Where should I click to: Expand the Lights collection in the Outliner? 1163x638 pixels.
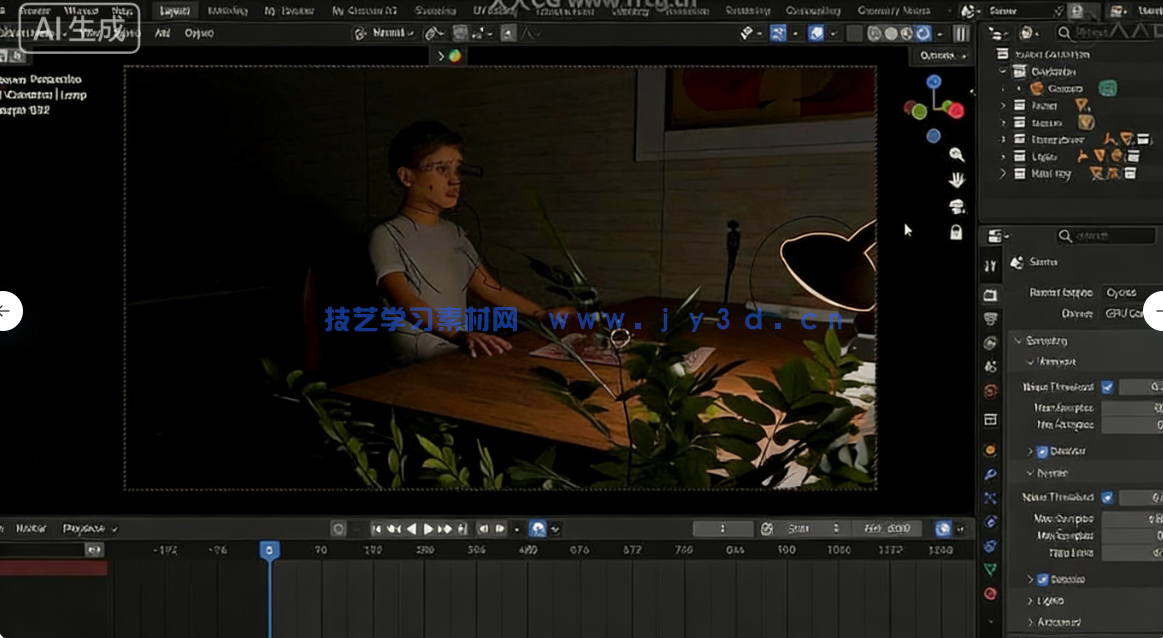1003,156
